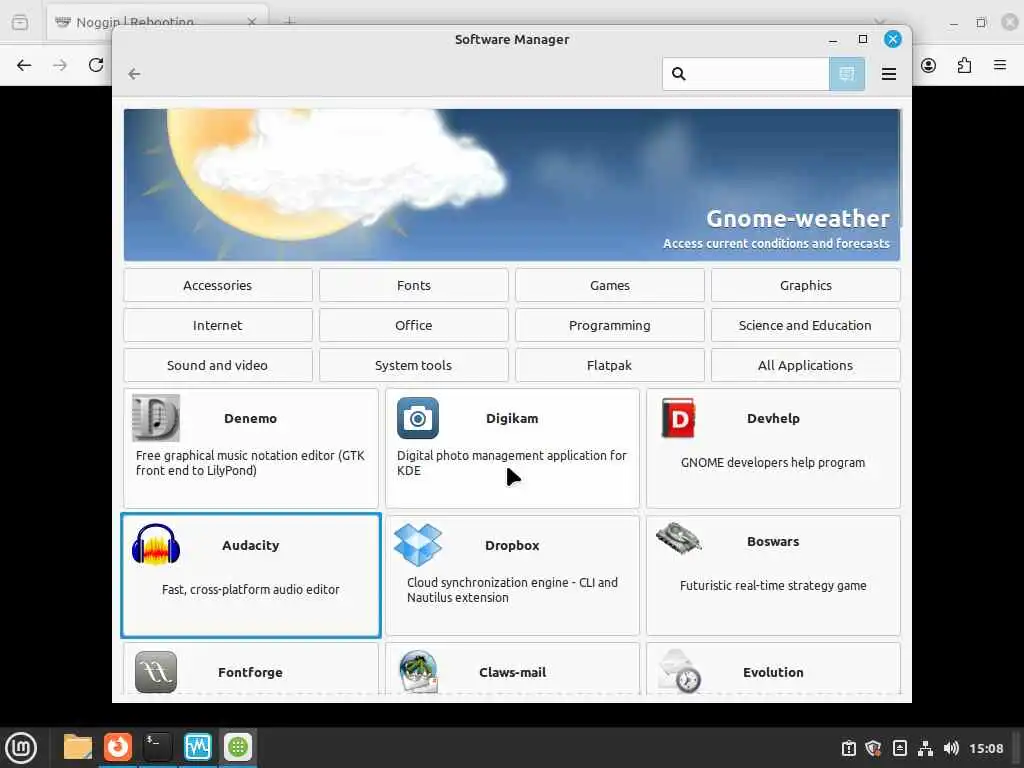Open the Devhelp book icon
Screen dimensions: 1024x768
tap(679, 418)
